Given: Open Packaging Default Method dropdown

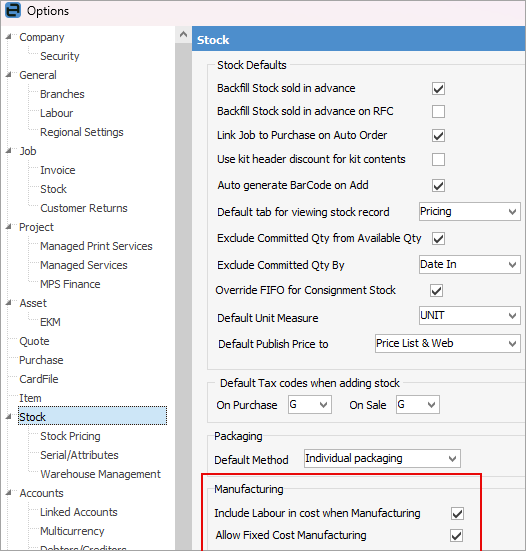Looking at the screenshot, I should coord(382,459).
